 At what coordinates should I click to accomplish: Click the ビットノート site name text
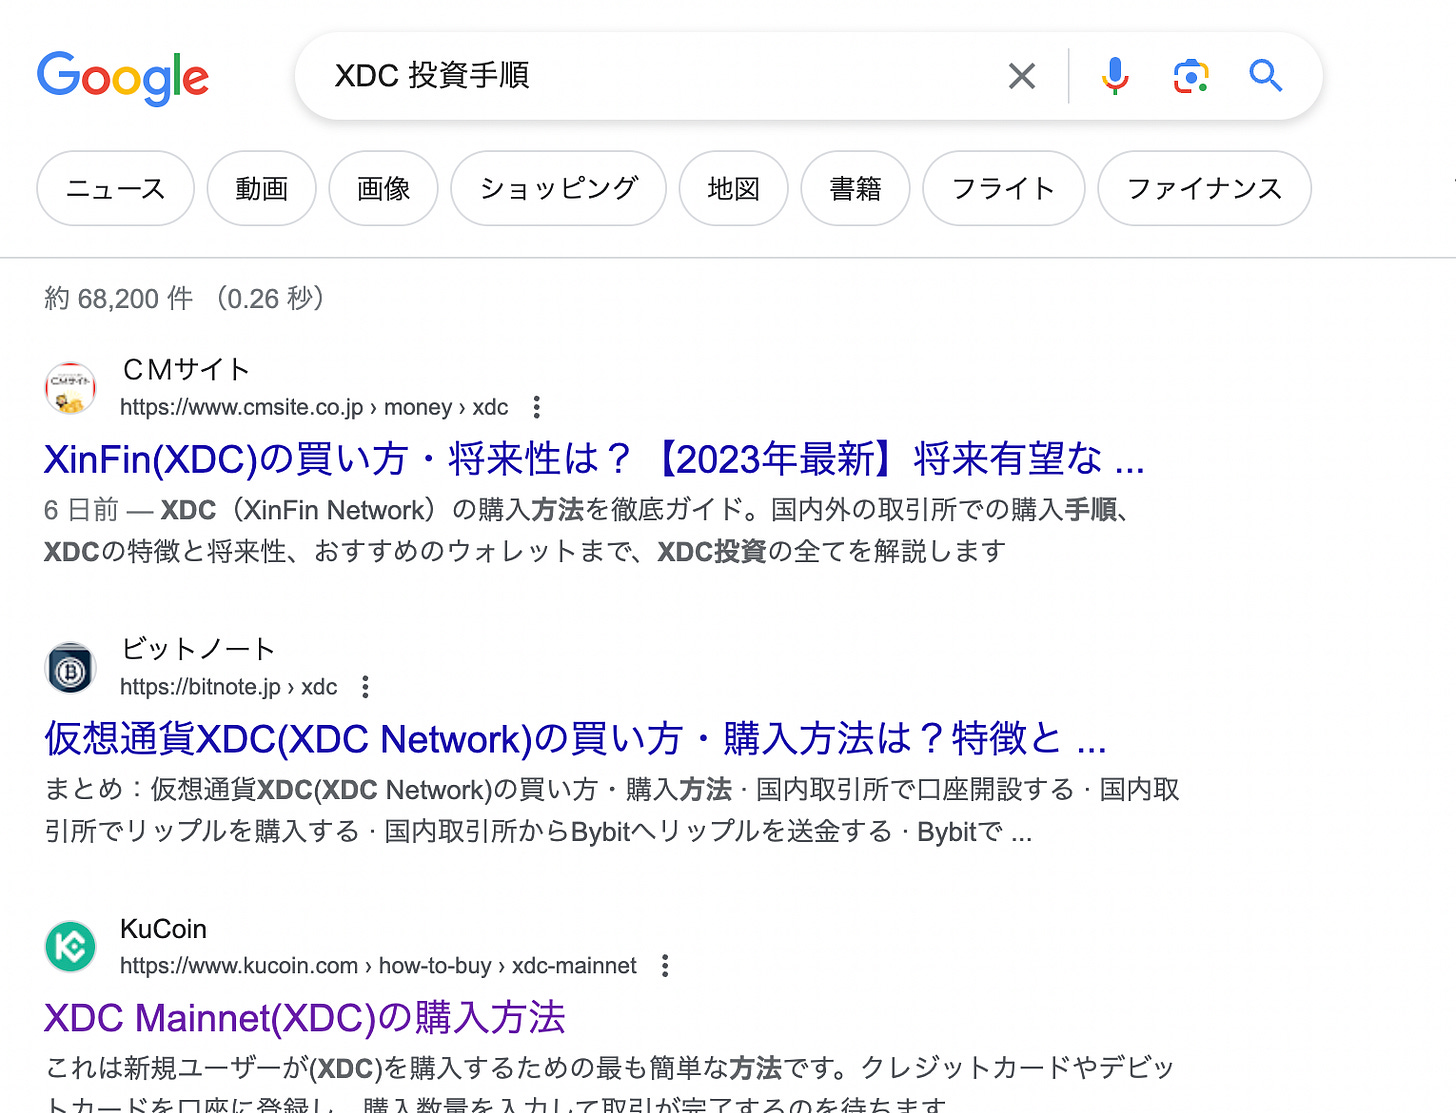click(197, 649)
